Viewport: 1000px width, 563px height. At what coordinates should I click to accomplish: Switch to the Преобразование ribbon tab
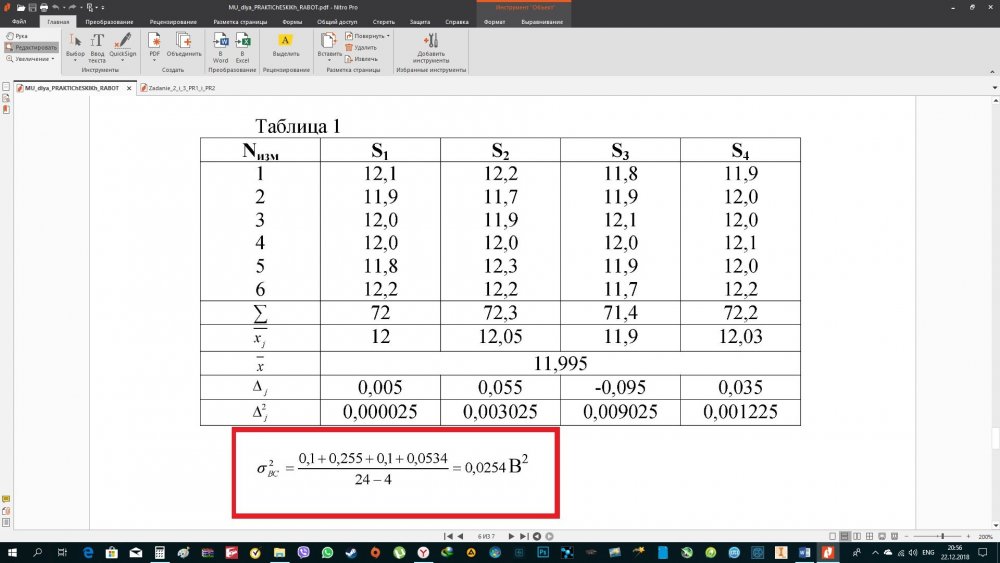pos(109,22)
